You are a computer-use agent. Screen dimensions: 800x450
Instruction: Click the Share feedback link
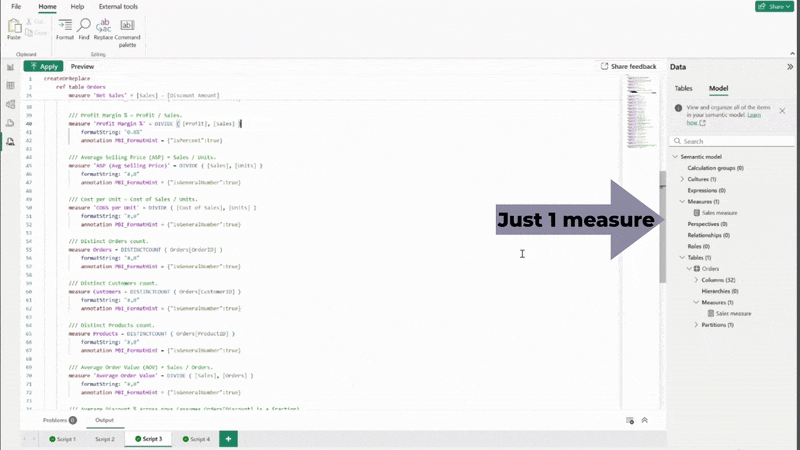tap(629, 66)
